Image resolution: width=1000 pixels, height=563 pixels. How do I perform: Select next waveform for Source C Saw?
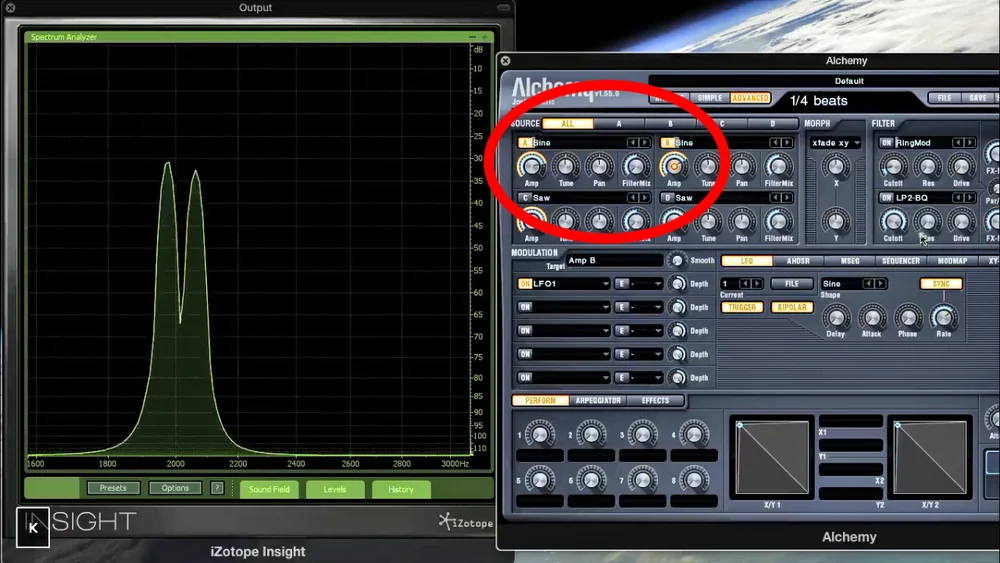[644, 198]
